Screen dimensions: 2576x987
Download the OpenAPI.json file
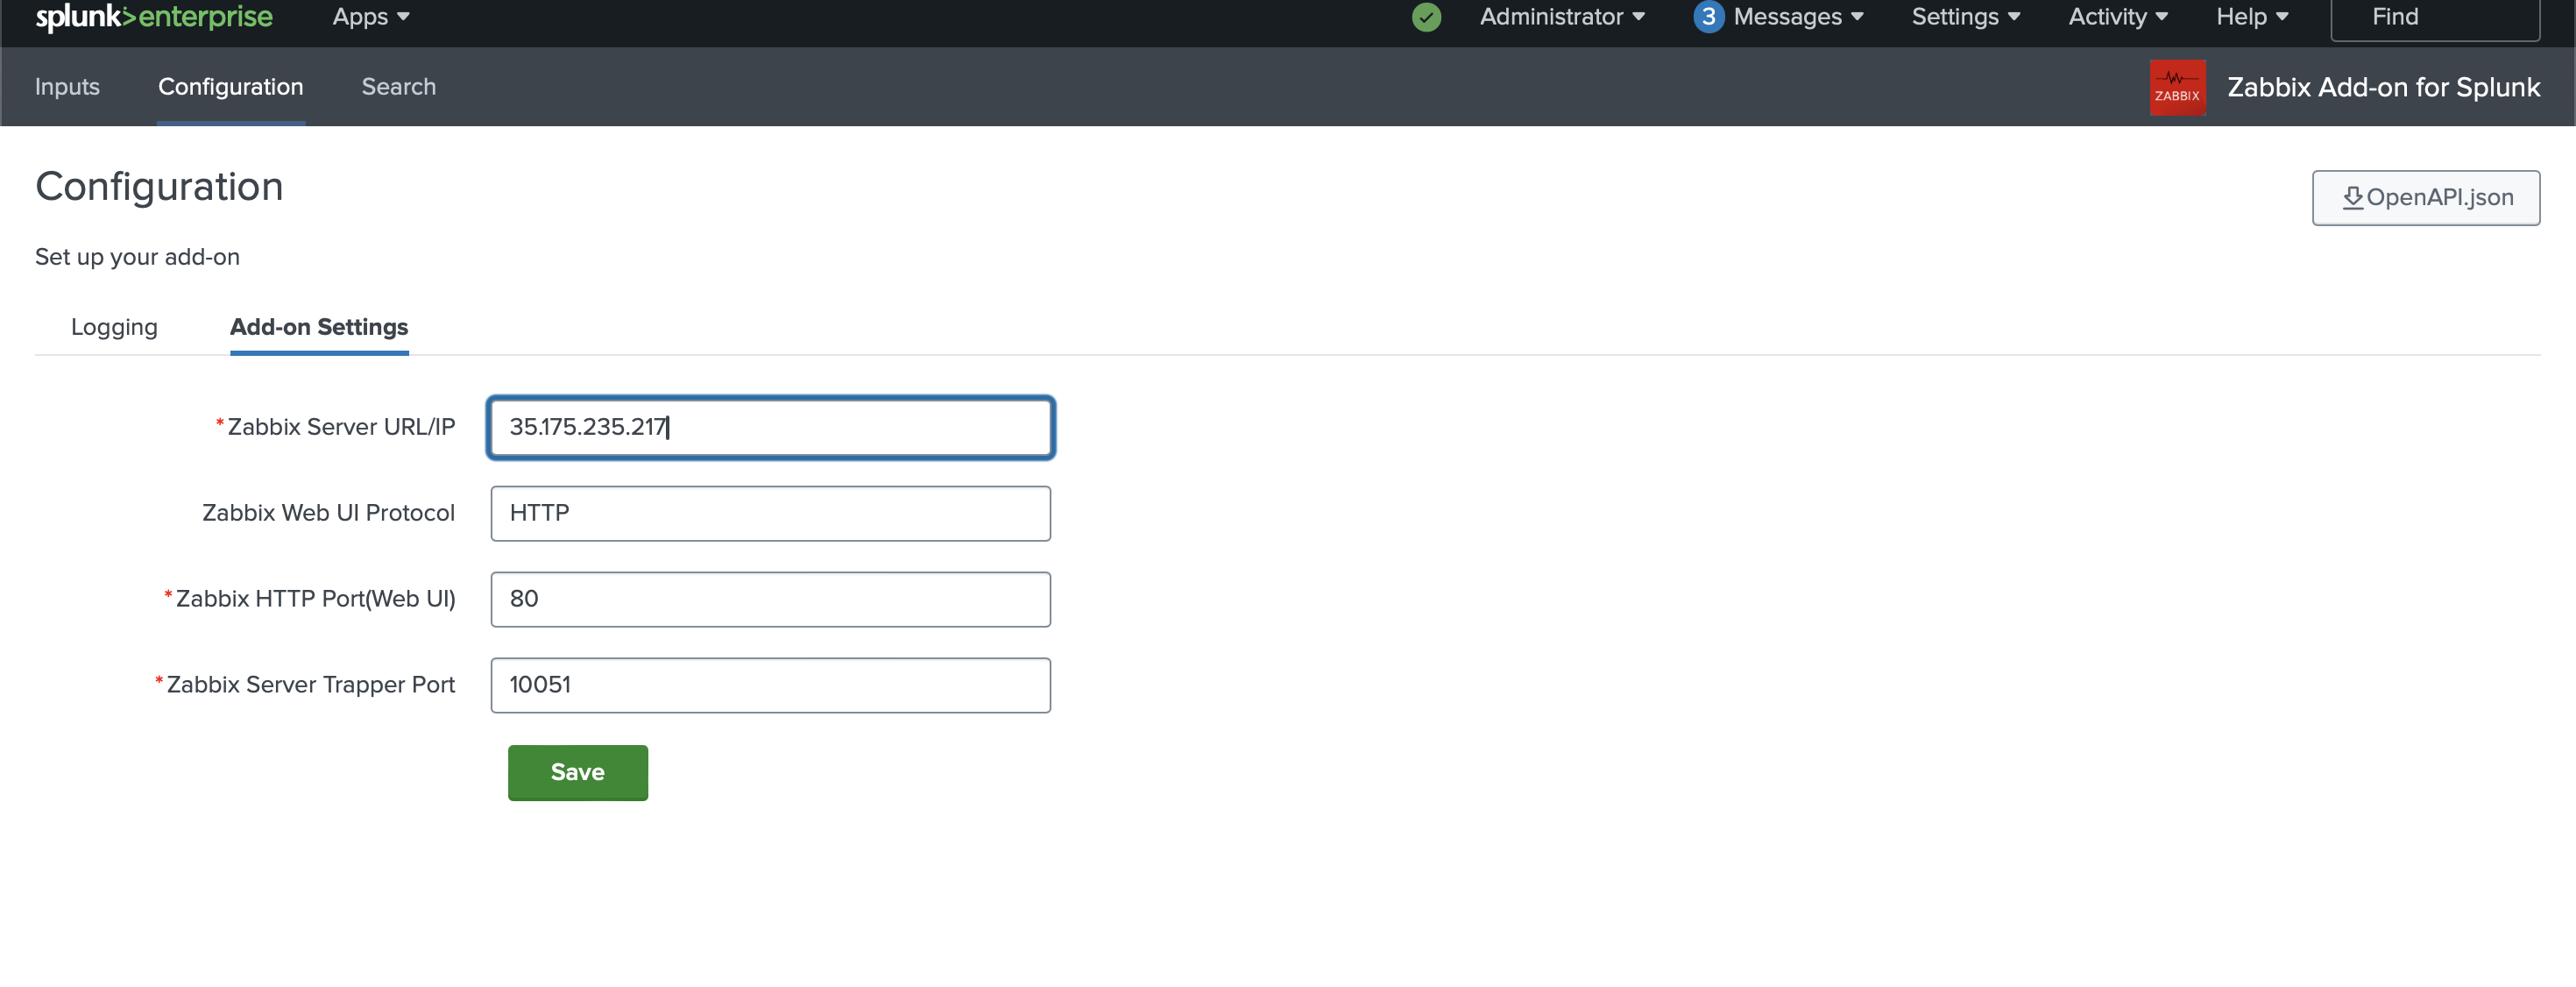(2425, 198)
